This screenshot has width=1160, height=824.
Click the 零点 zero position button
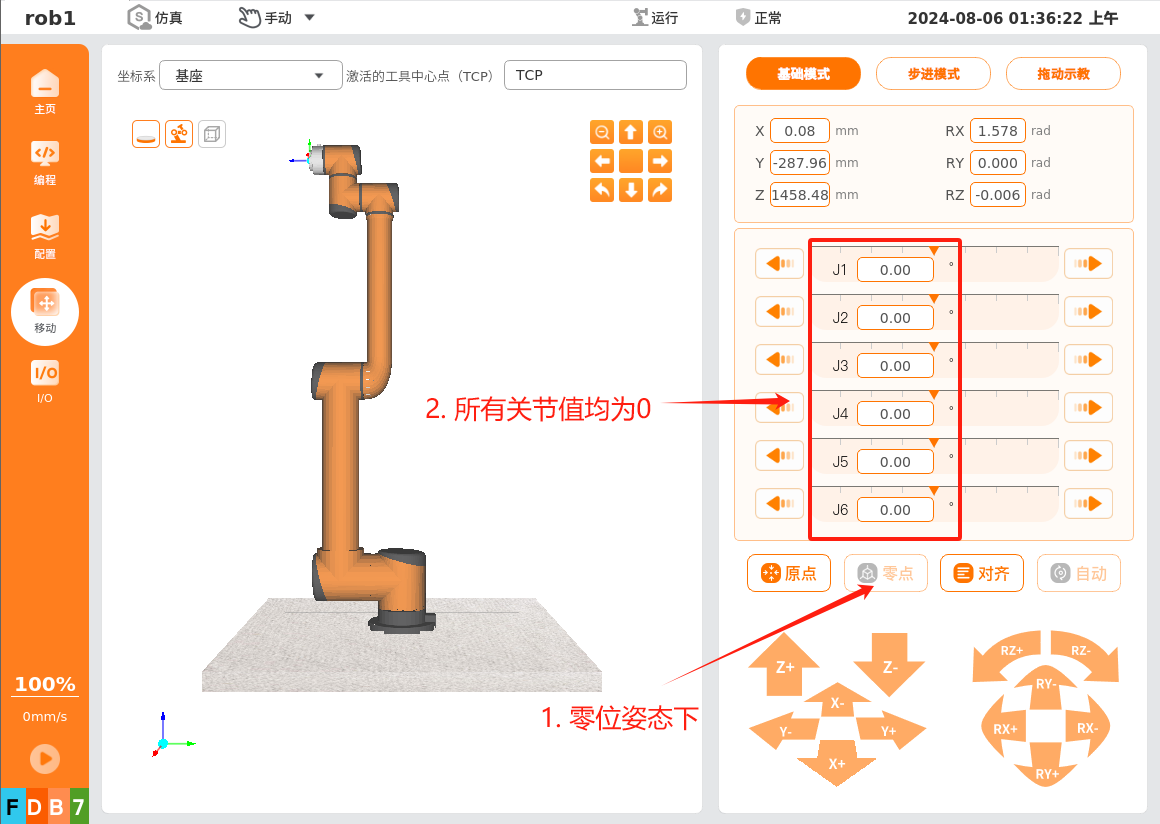point(886,573)
